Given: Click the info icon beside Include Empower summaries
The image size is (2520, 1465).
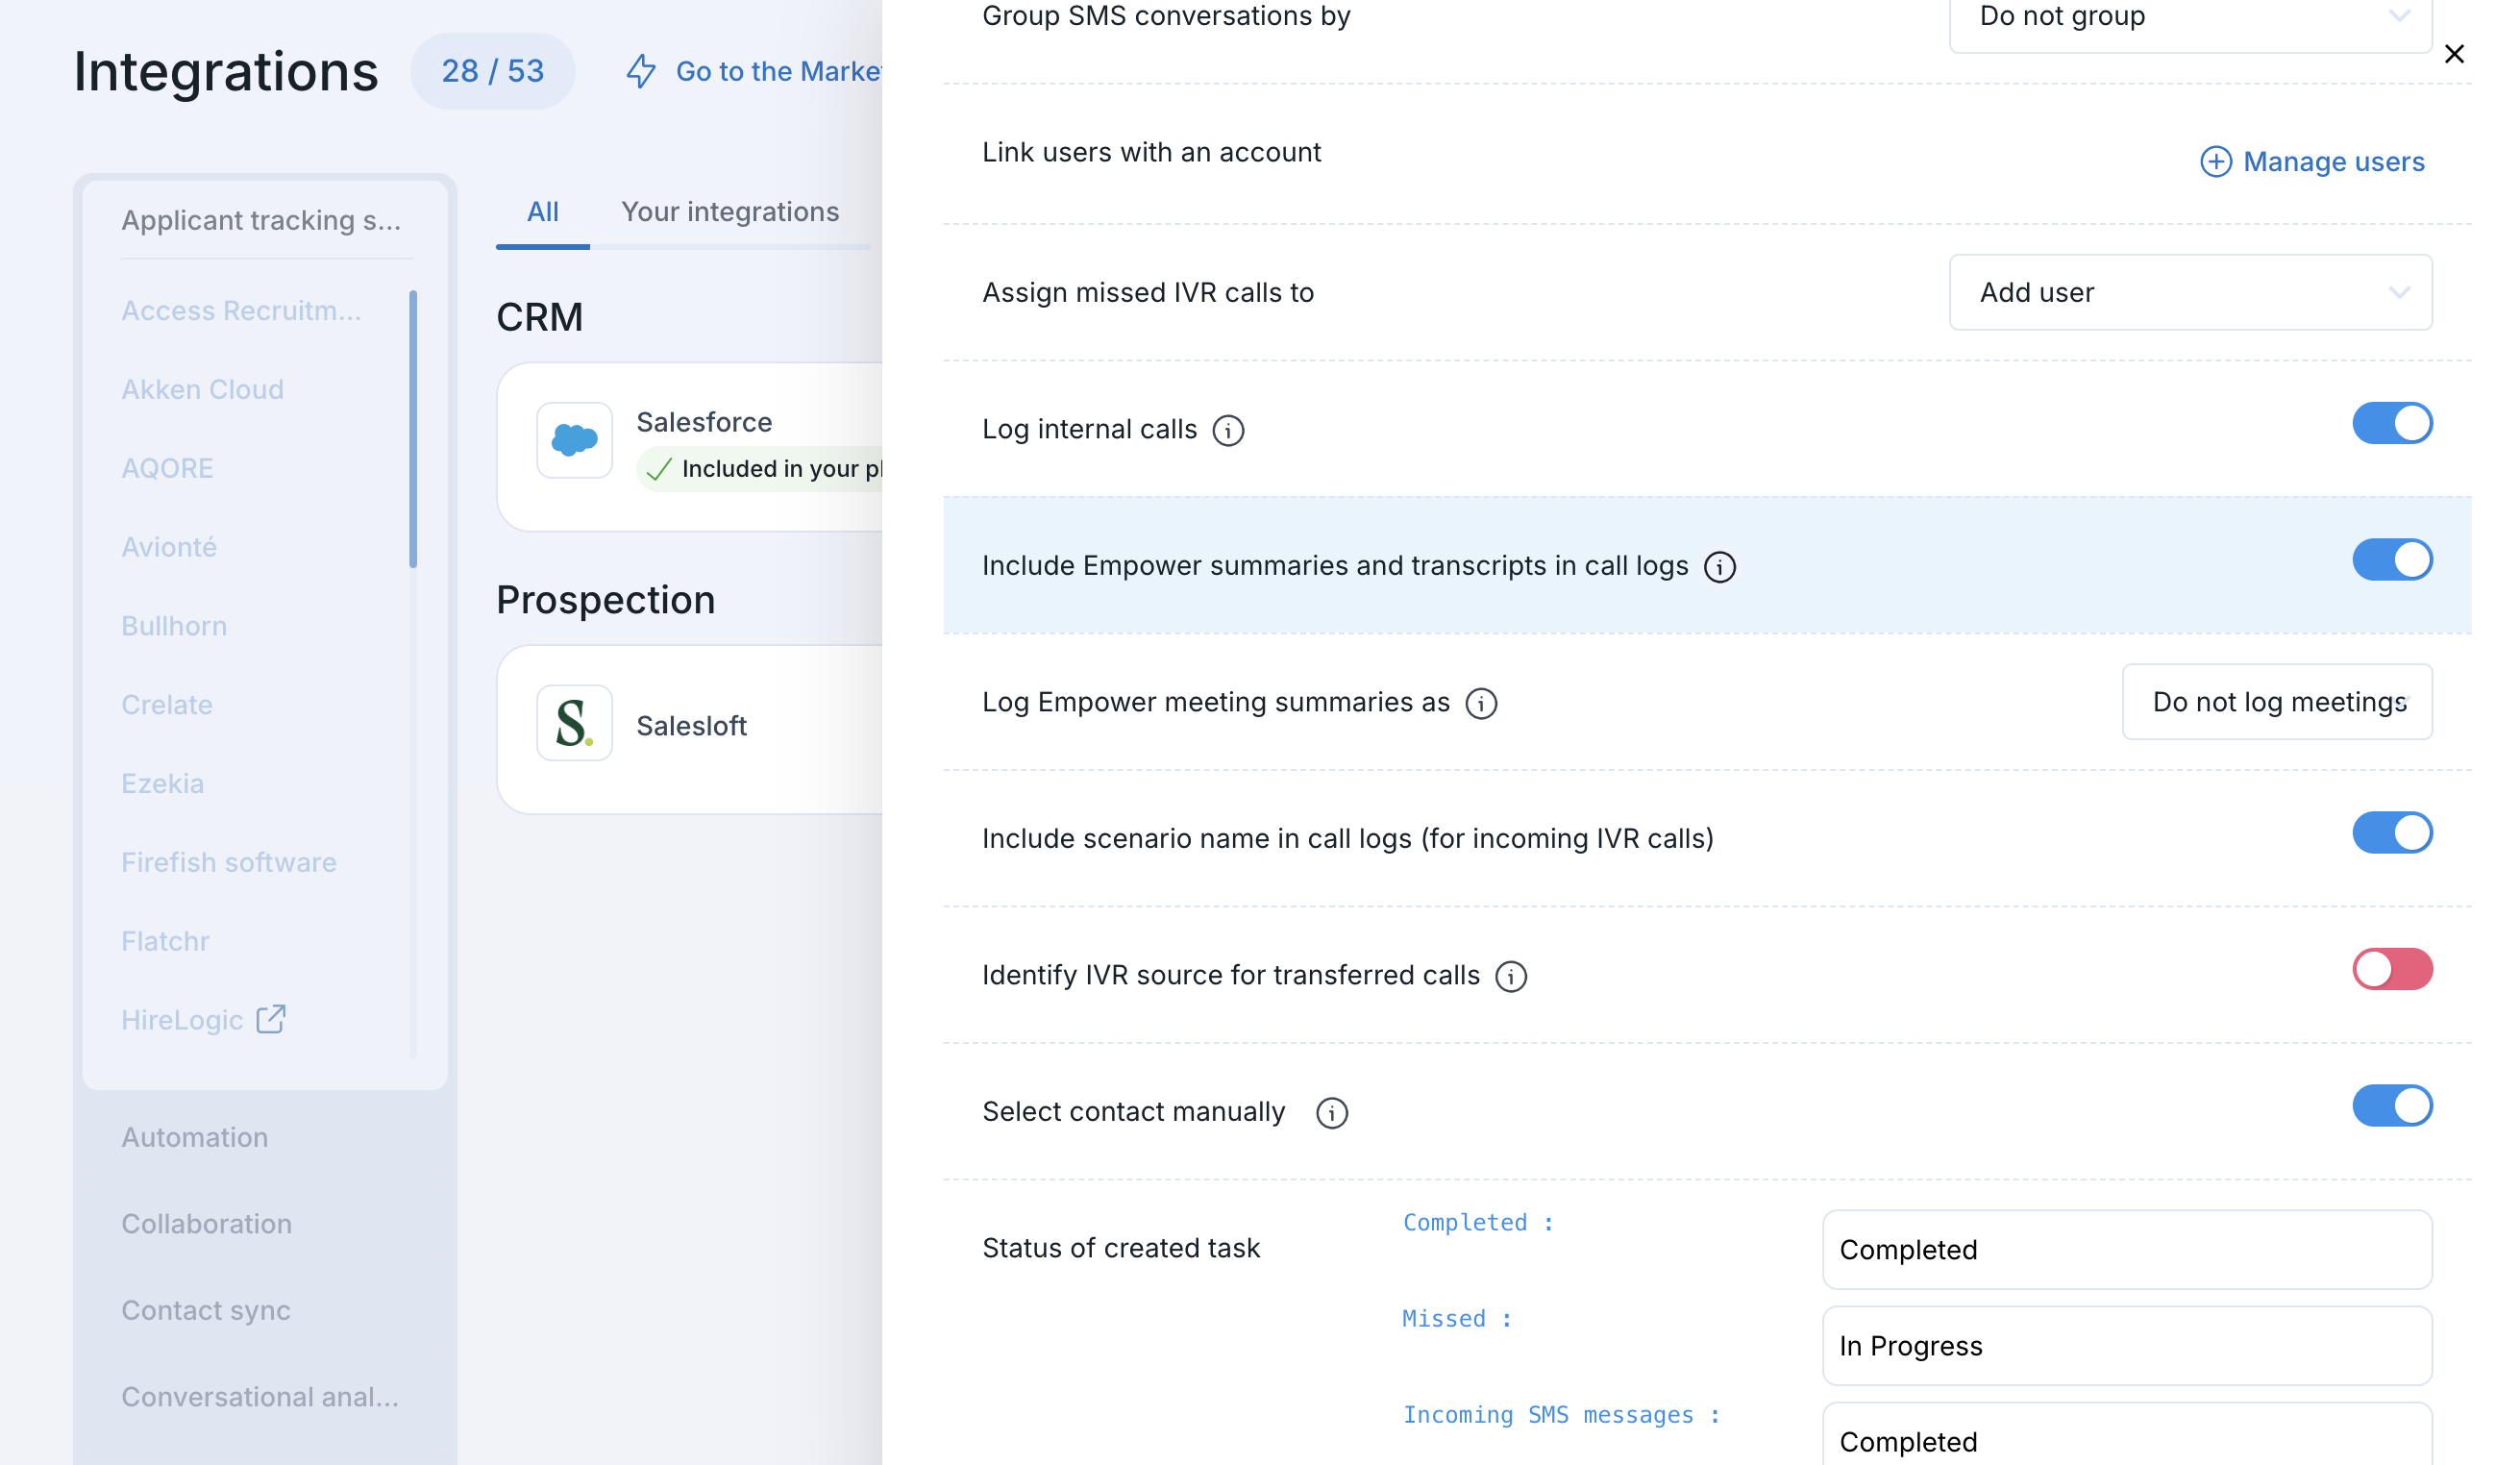Looking at the screenshot, I should click(1719, 567).
